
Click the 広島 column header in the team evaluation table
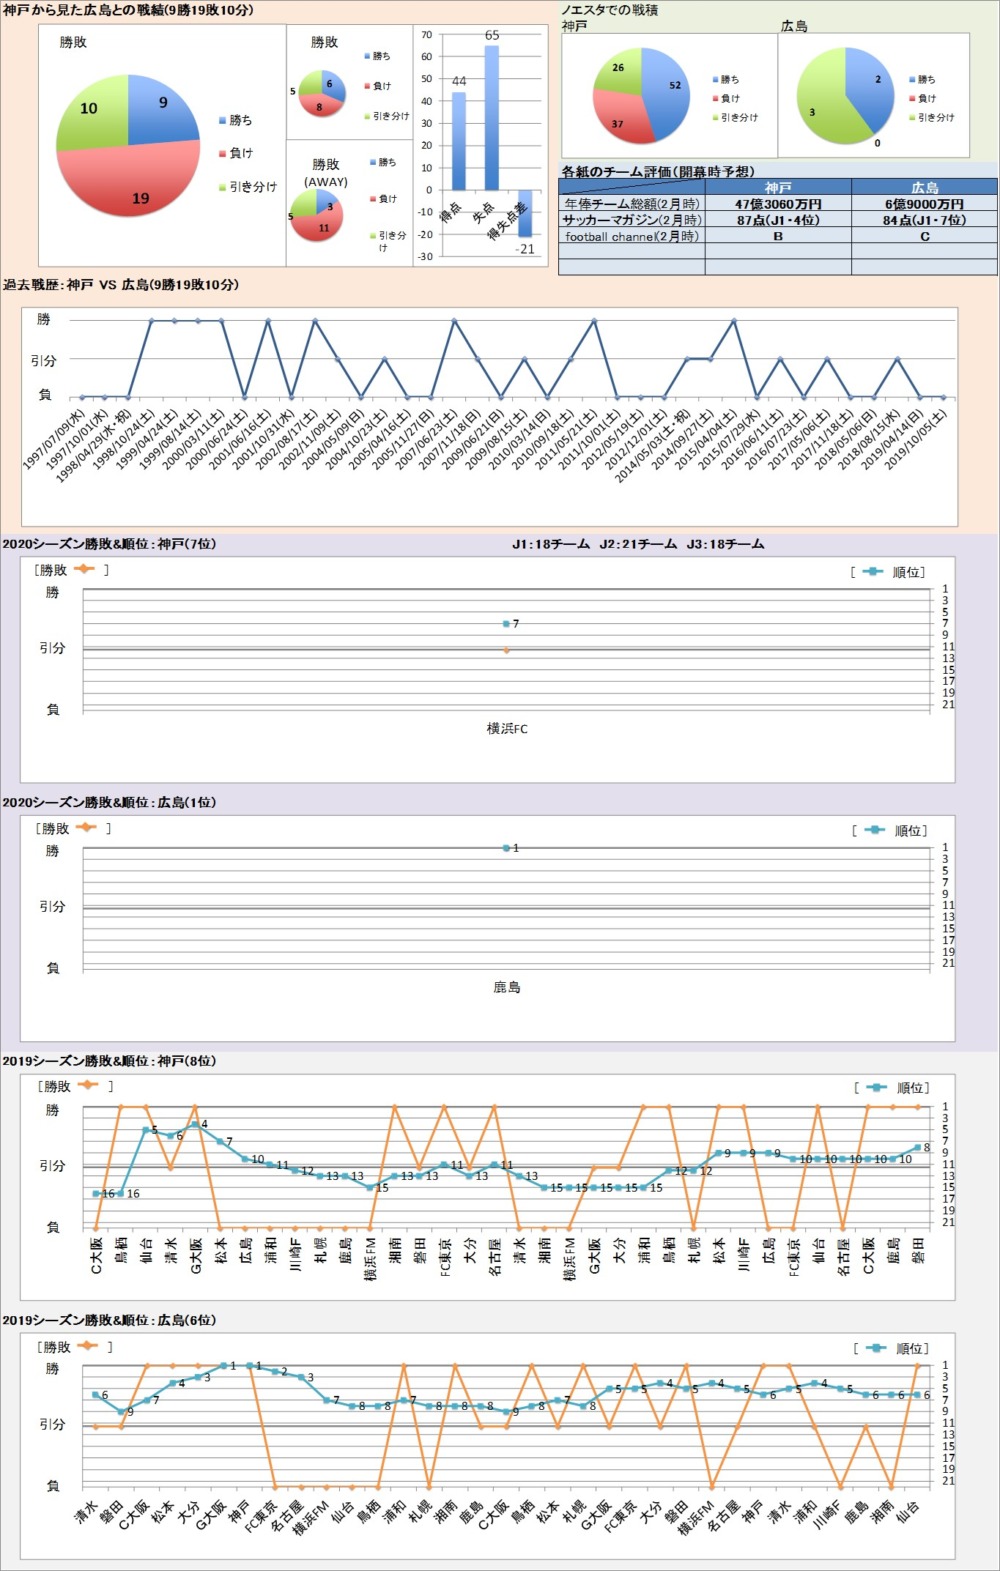924,187
